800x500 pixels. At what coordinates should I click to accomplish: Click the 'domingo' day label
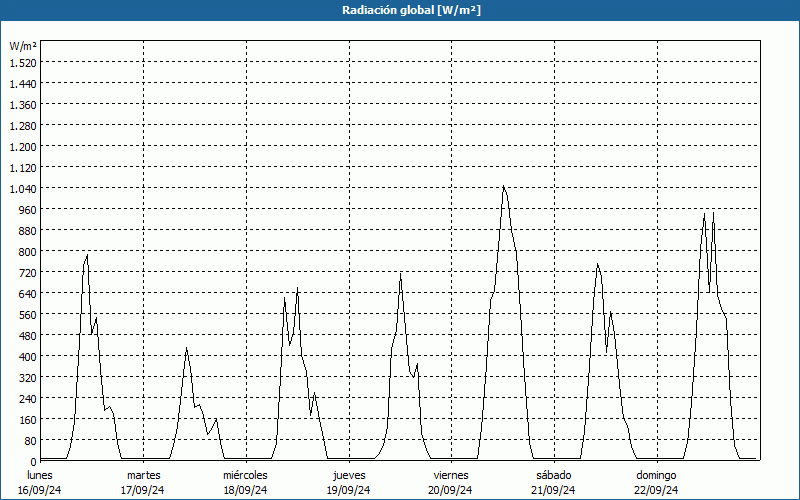(x=656, y=475)
